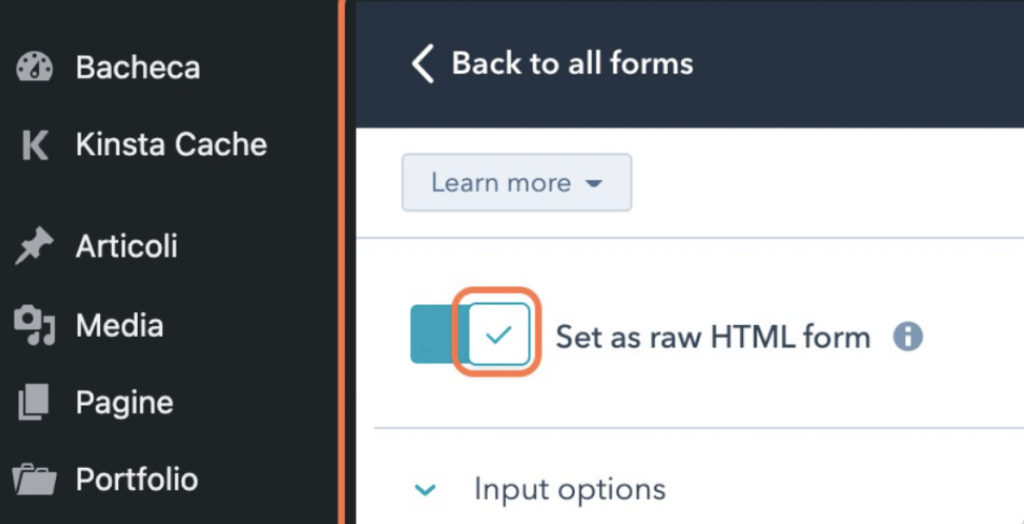
Task: Open the Pagine sidebar text label
Action: click(124, 403)
